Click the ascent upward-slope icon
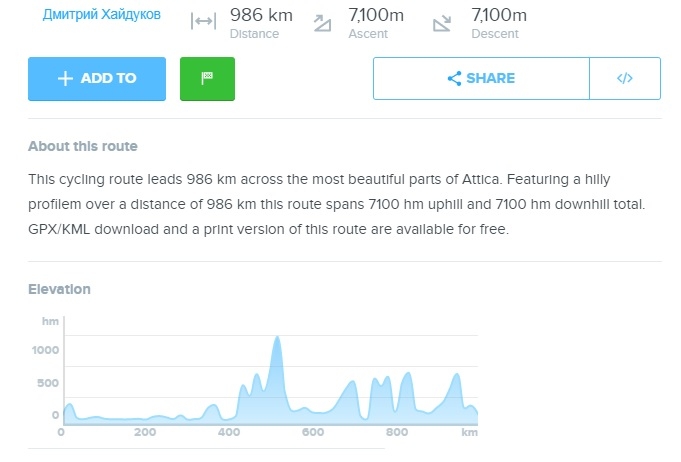 (x=322, y=23)
